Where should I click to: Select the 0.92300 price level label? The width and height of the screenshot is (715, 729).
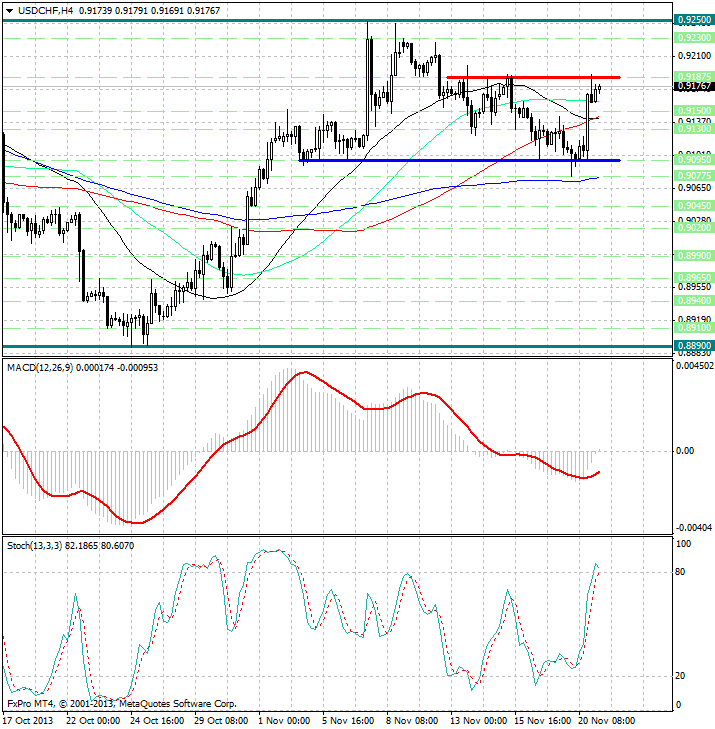point(694,38)
